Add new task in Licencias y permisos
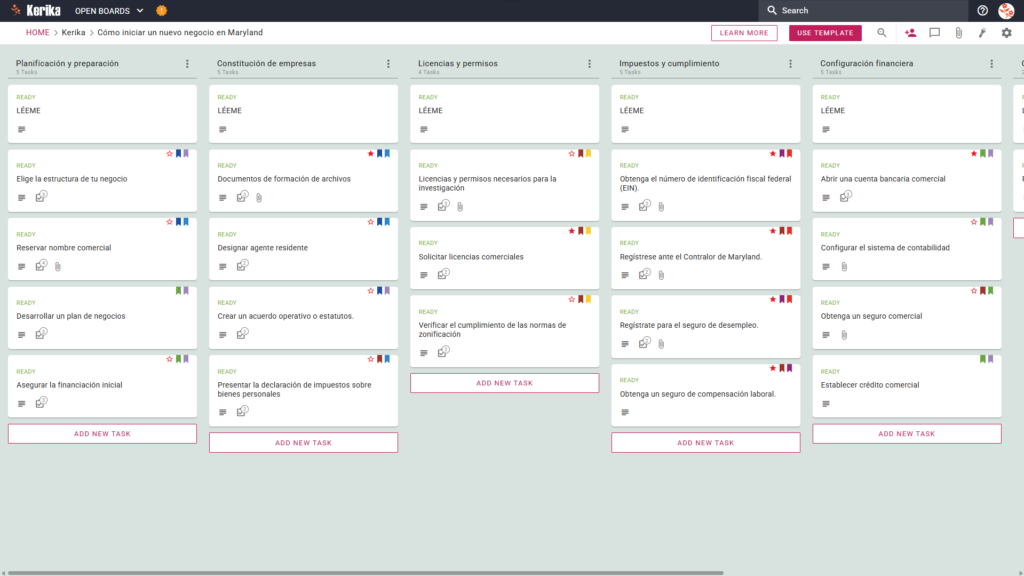 point(505,383)
